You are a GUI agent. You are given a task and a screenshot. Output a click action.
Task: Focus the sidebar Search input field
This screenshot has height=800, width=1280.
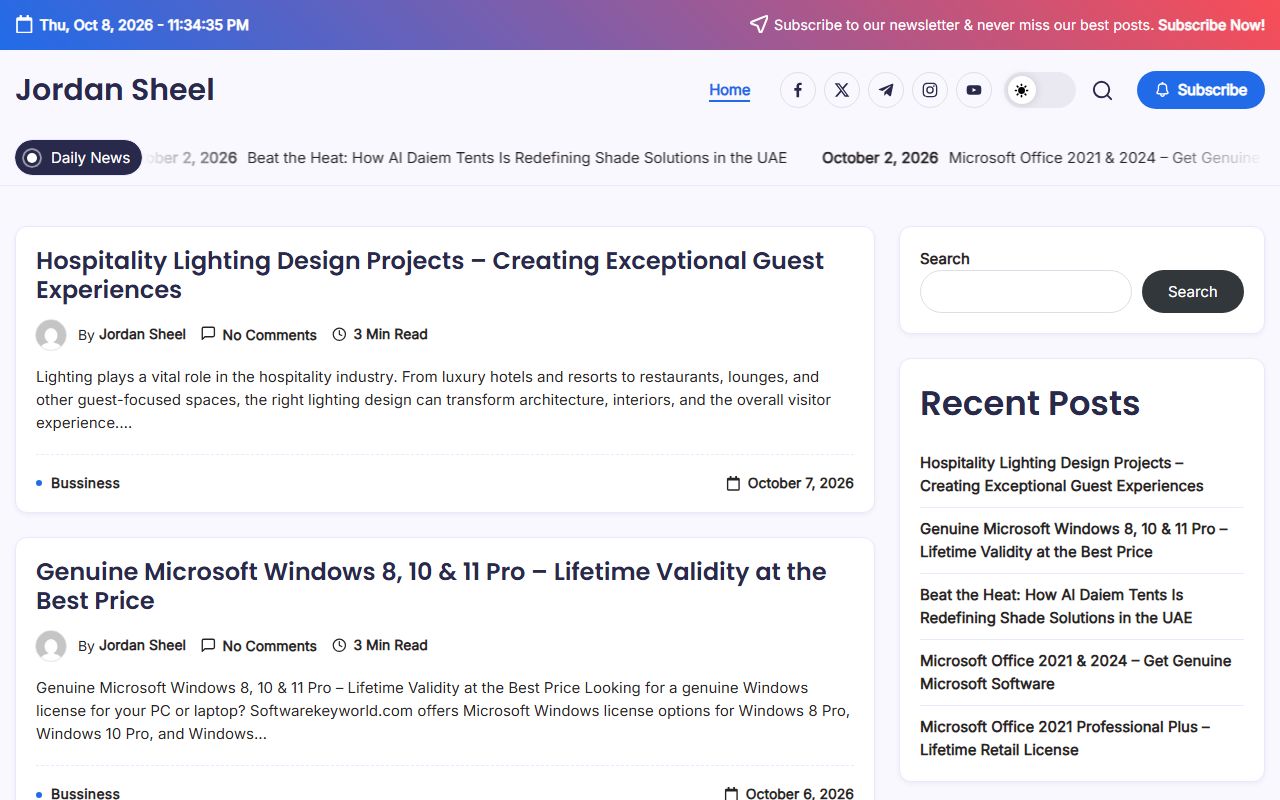(x=1025, y=291)
